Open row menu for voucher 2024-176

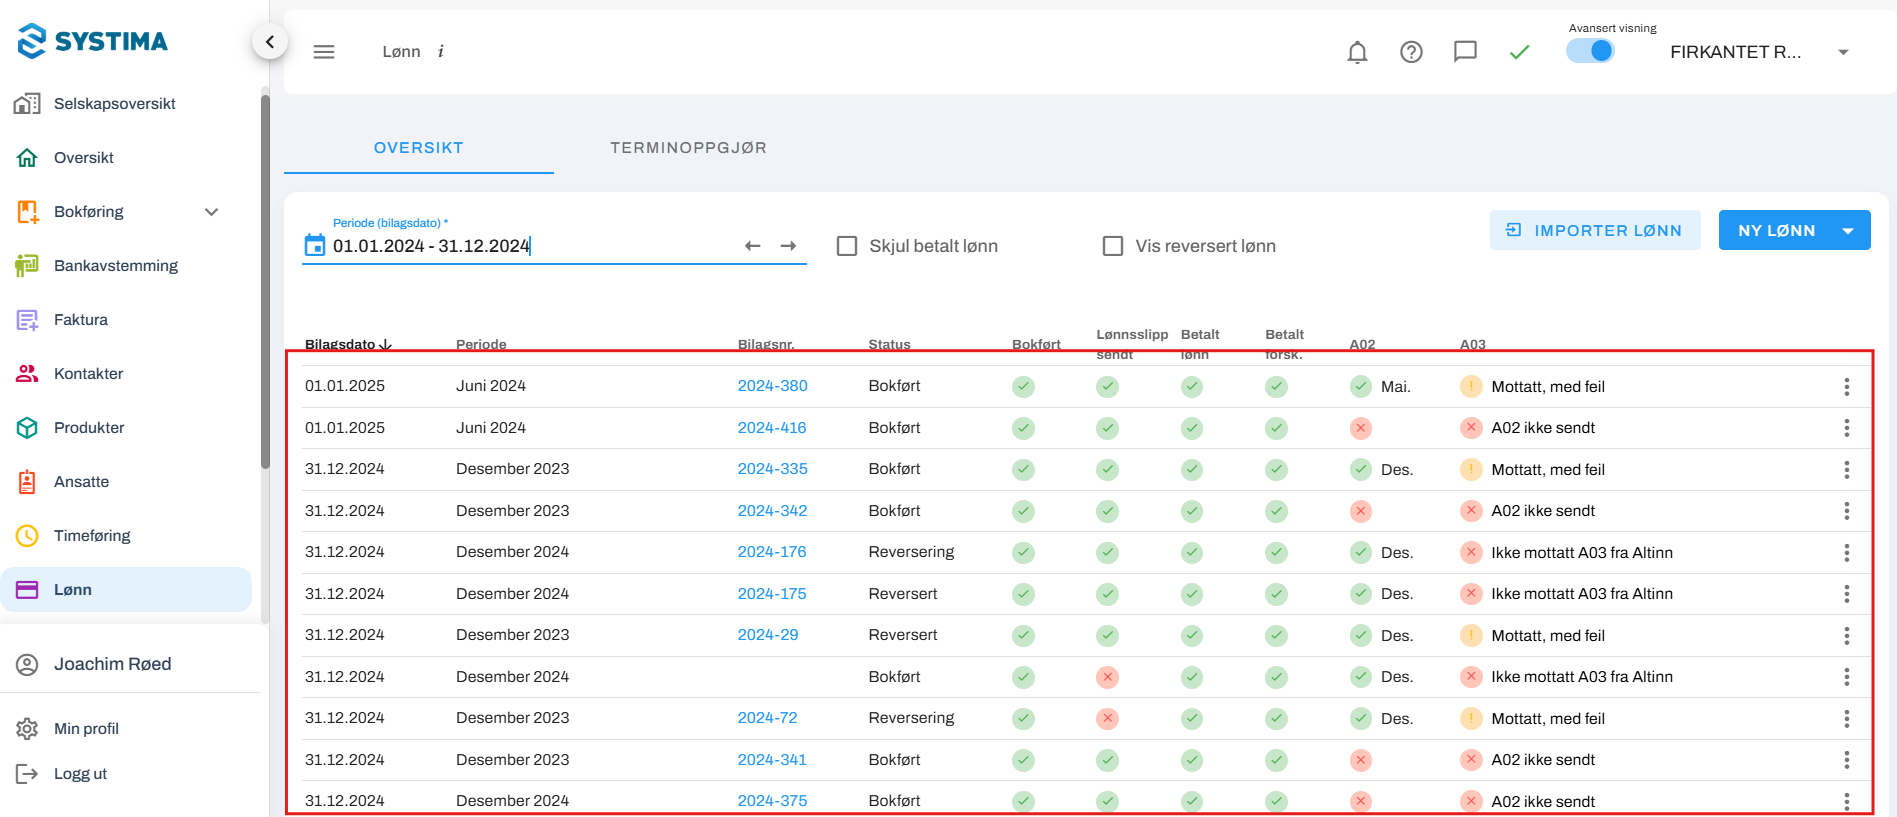click(1846, 553)
